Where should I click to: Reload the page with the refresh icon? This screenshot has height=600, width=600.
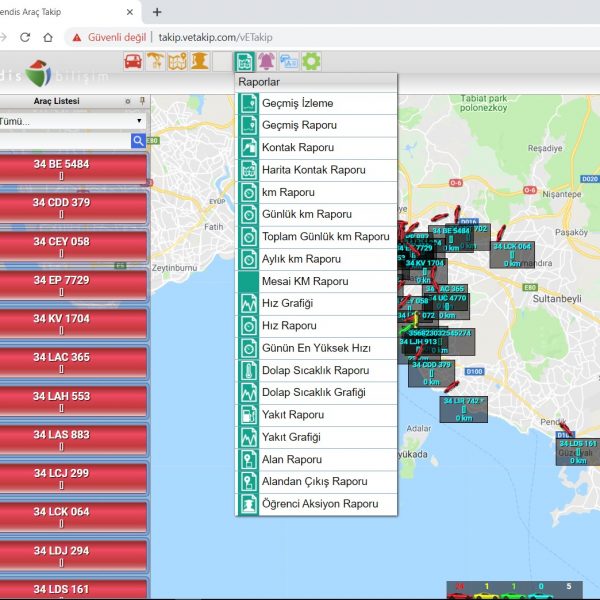point(25,37)
